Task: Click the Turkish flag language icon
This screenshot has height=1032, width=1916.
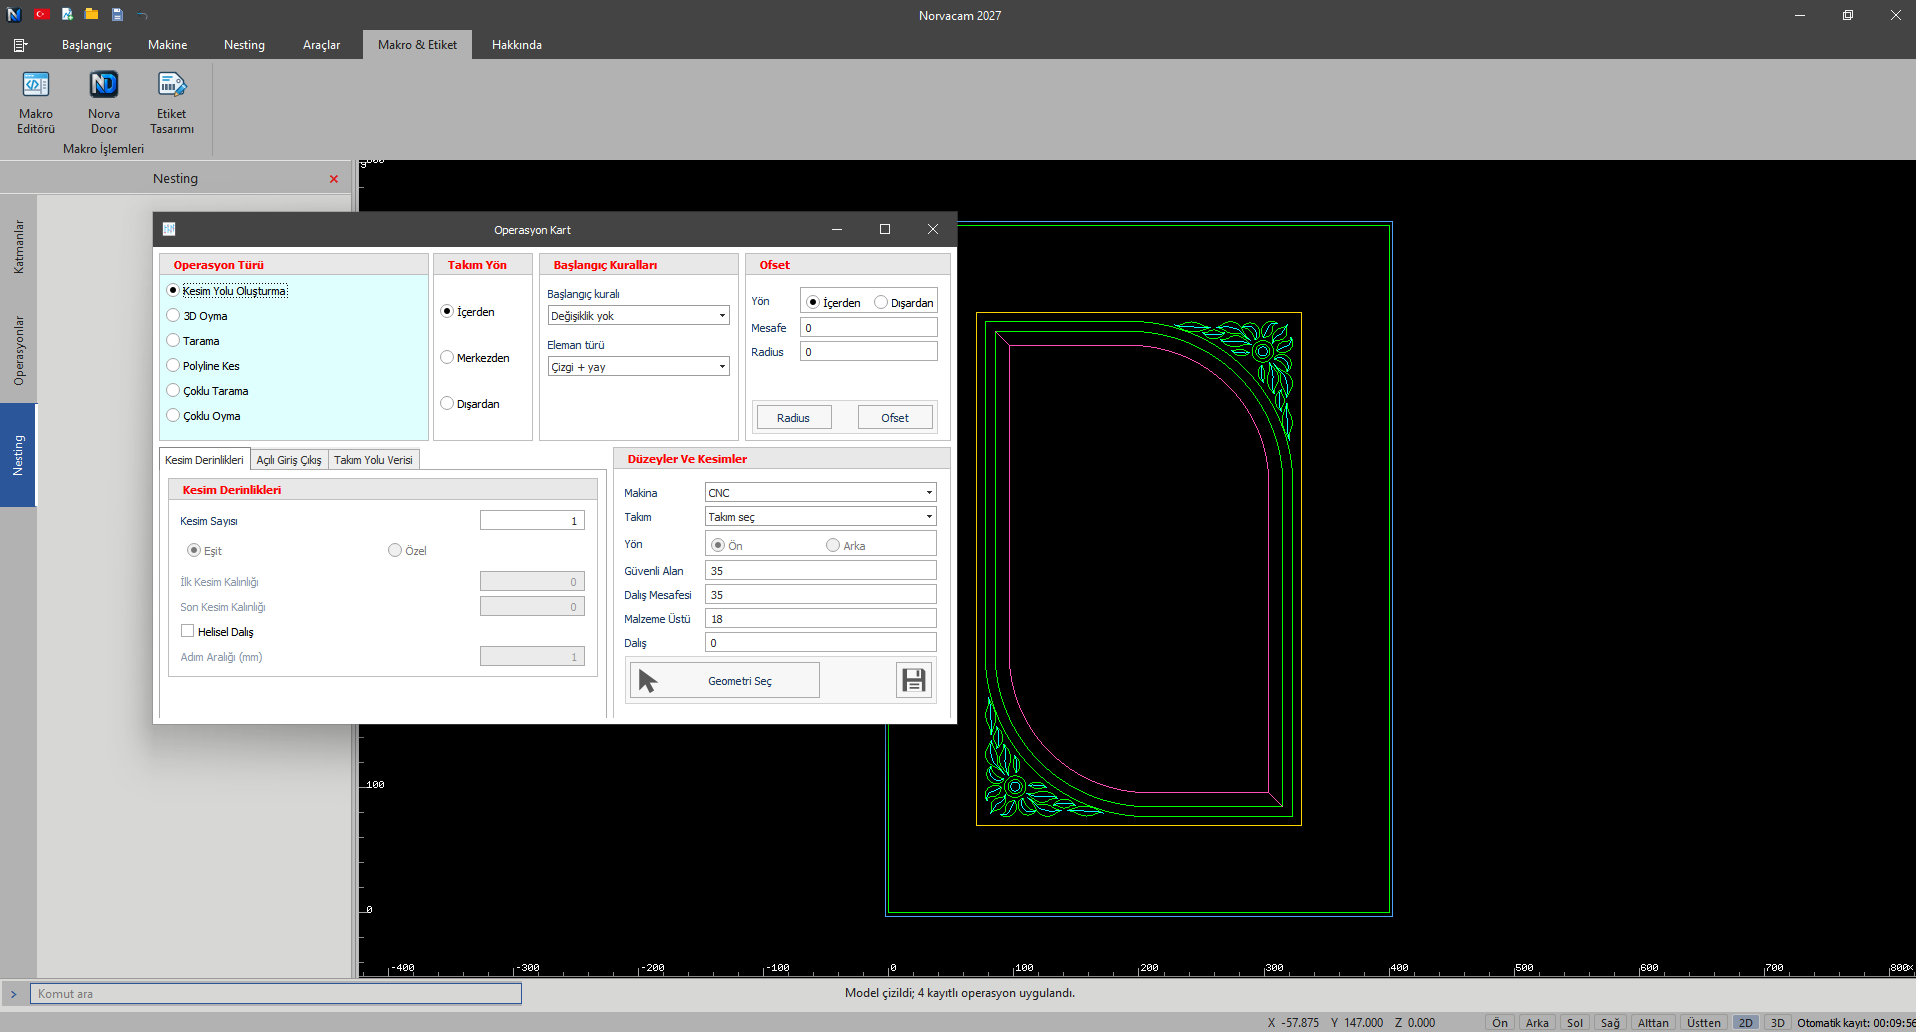Action: pos(41,14)
